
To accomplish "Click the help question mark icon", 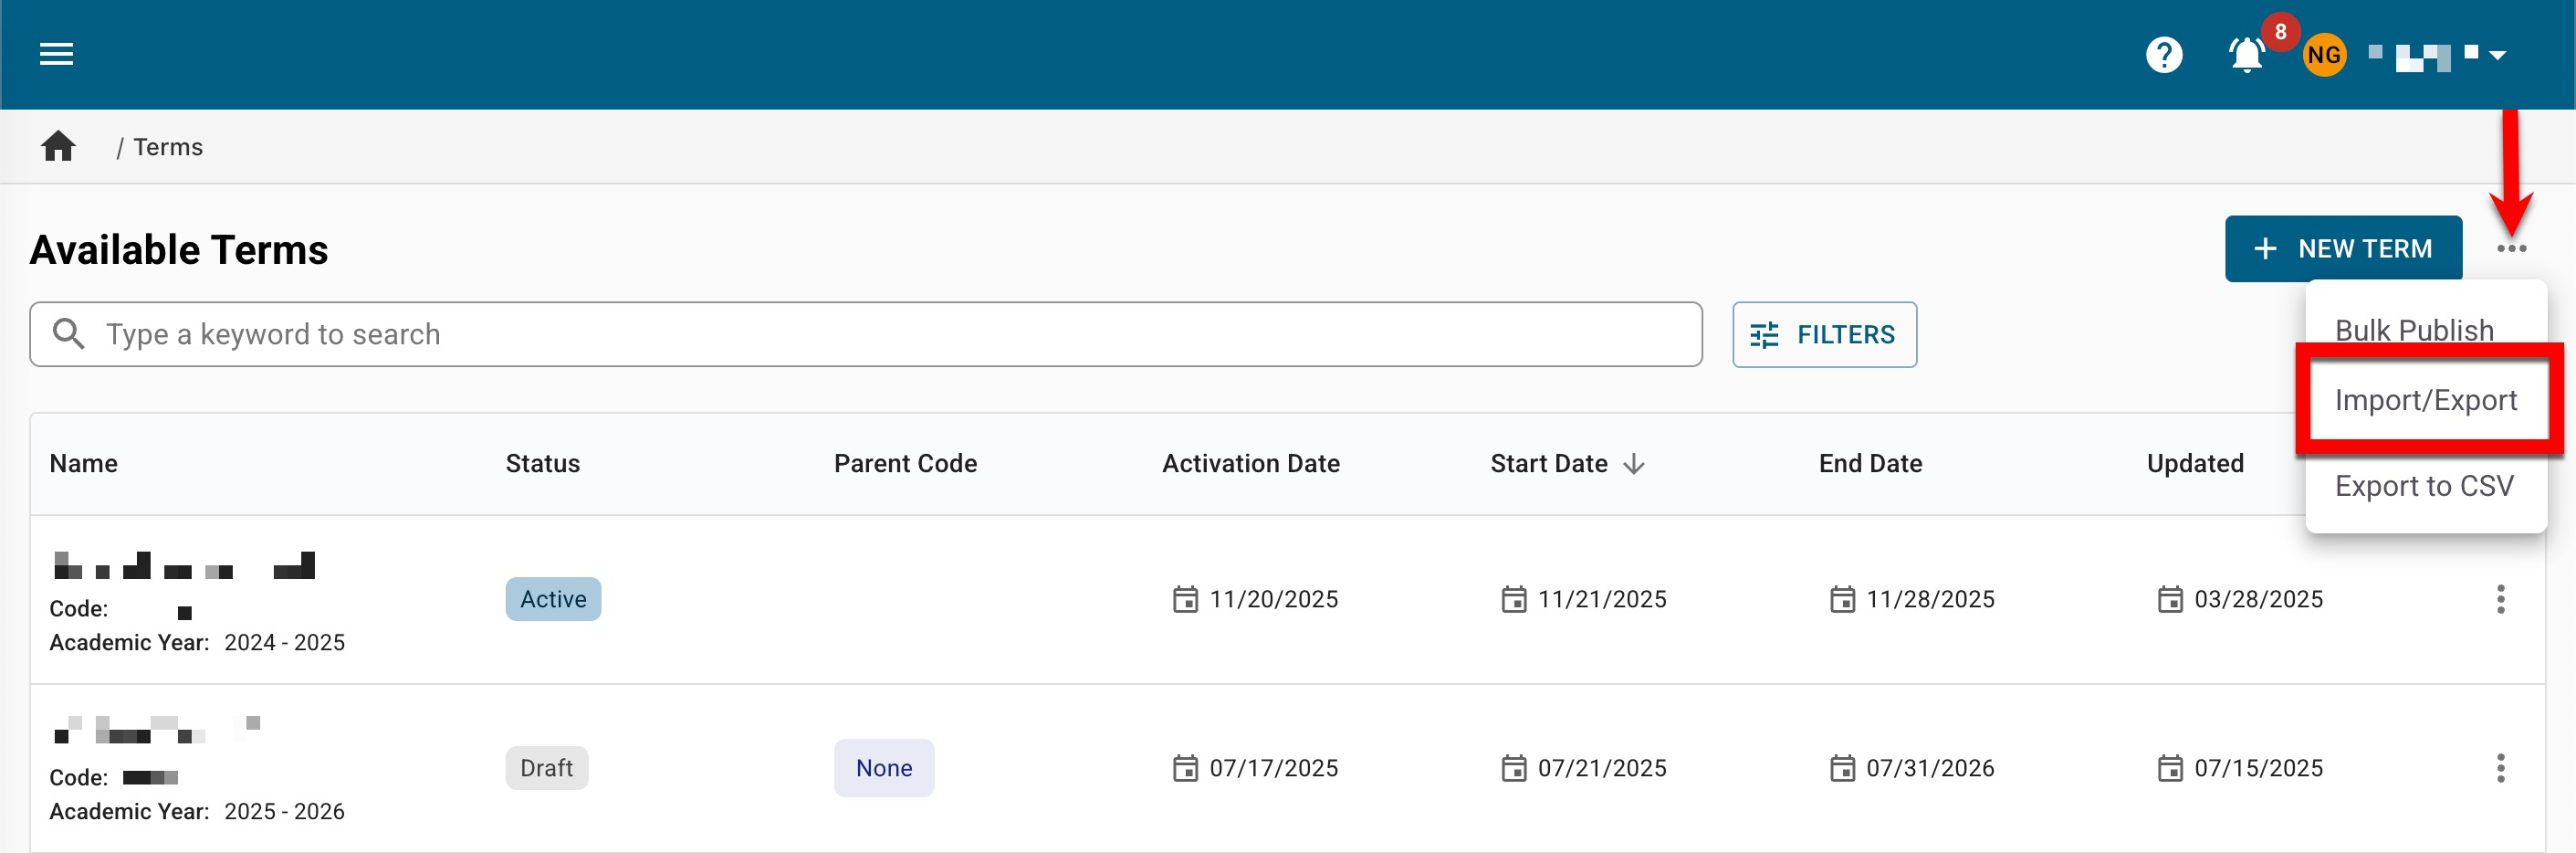I will pos(2163,55).
